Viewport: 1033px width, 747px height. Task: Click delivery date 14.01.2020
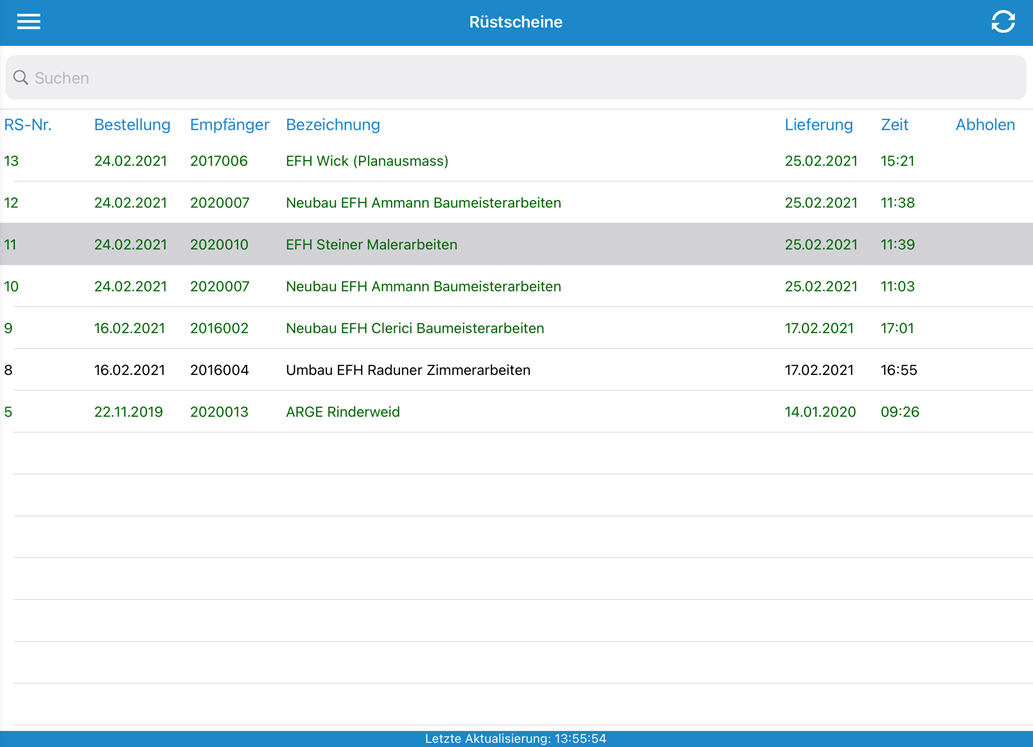click(820, 412)
